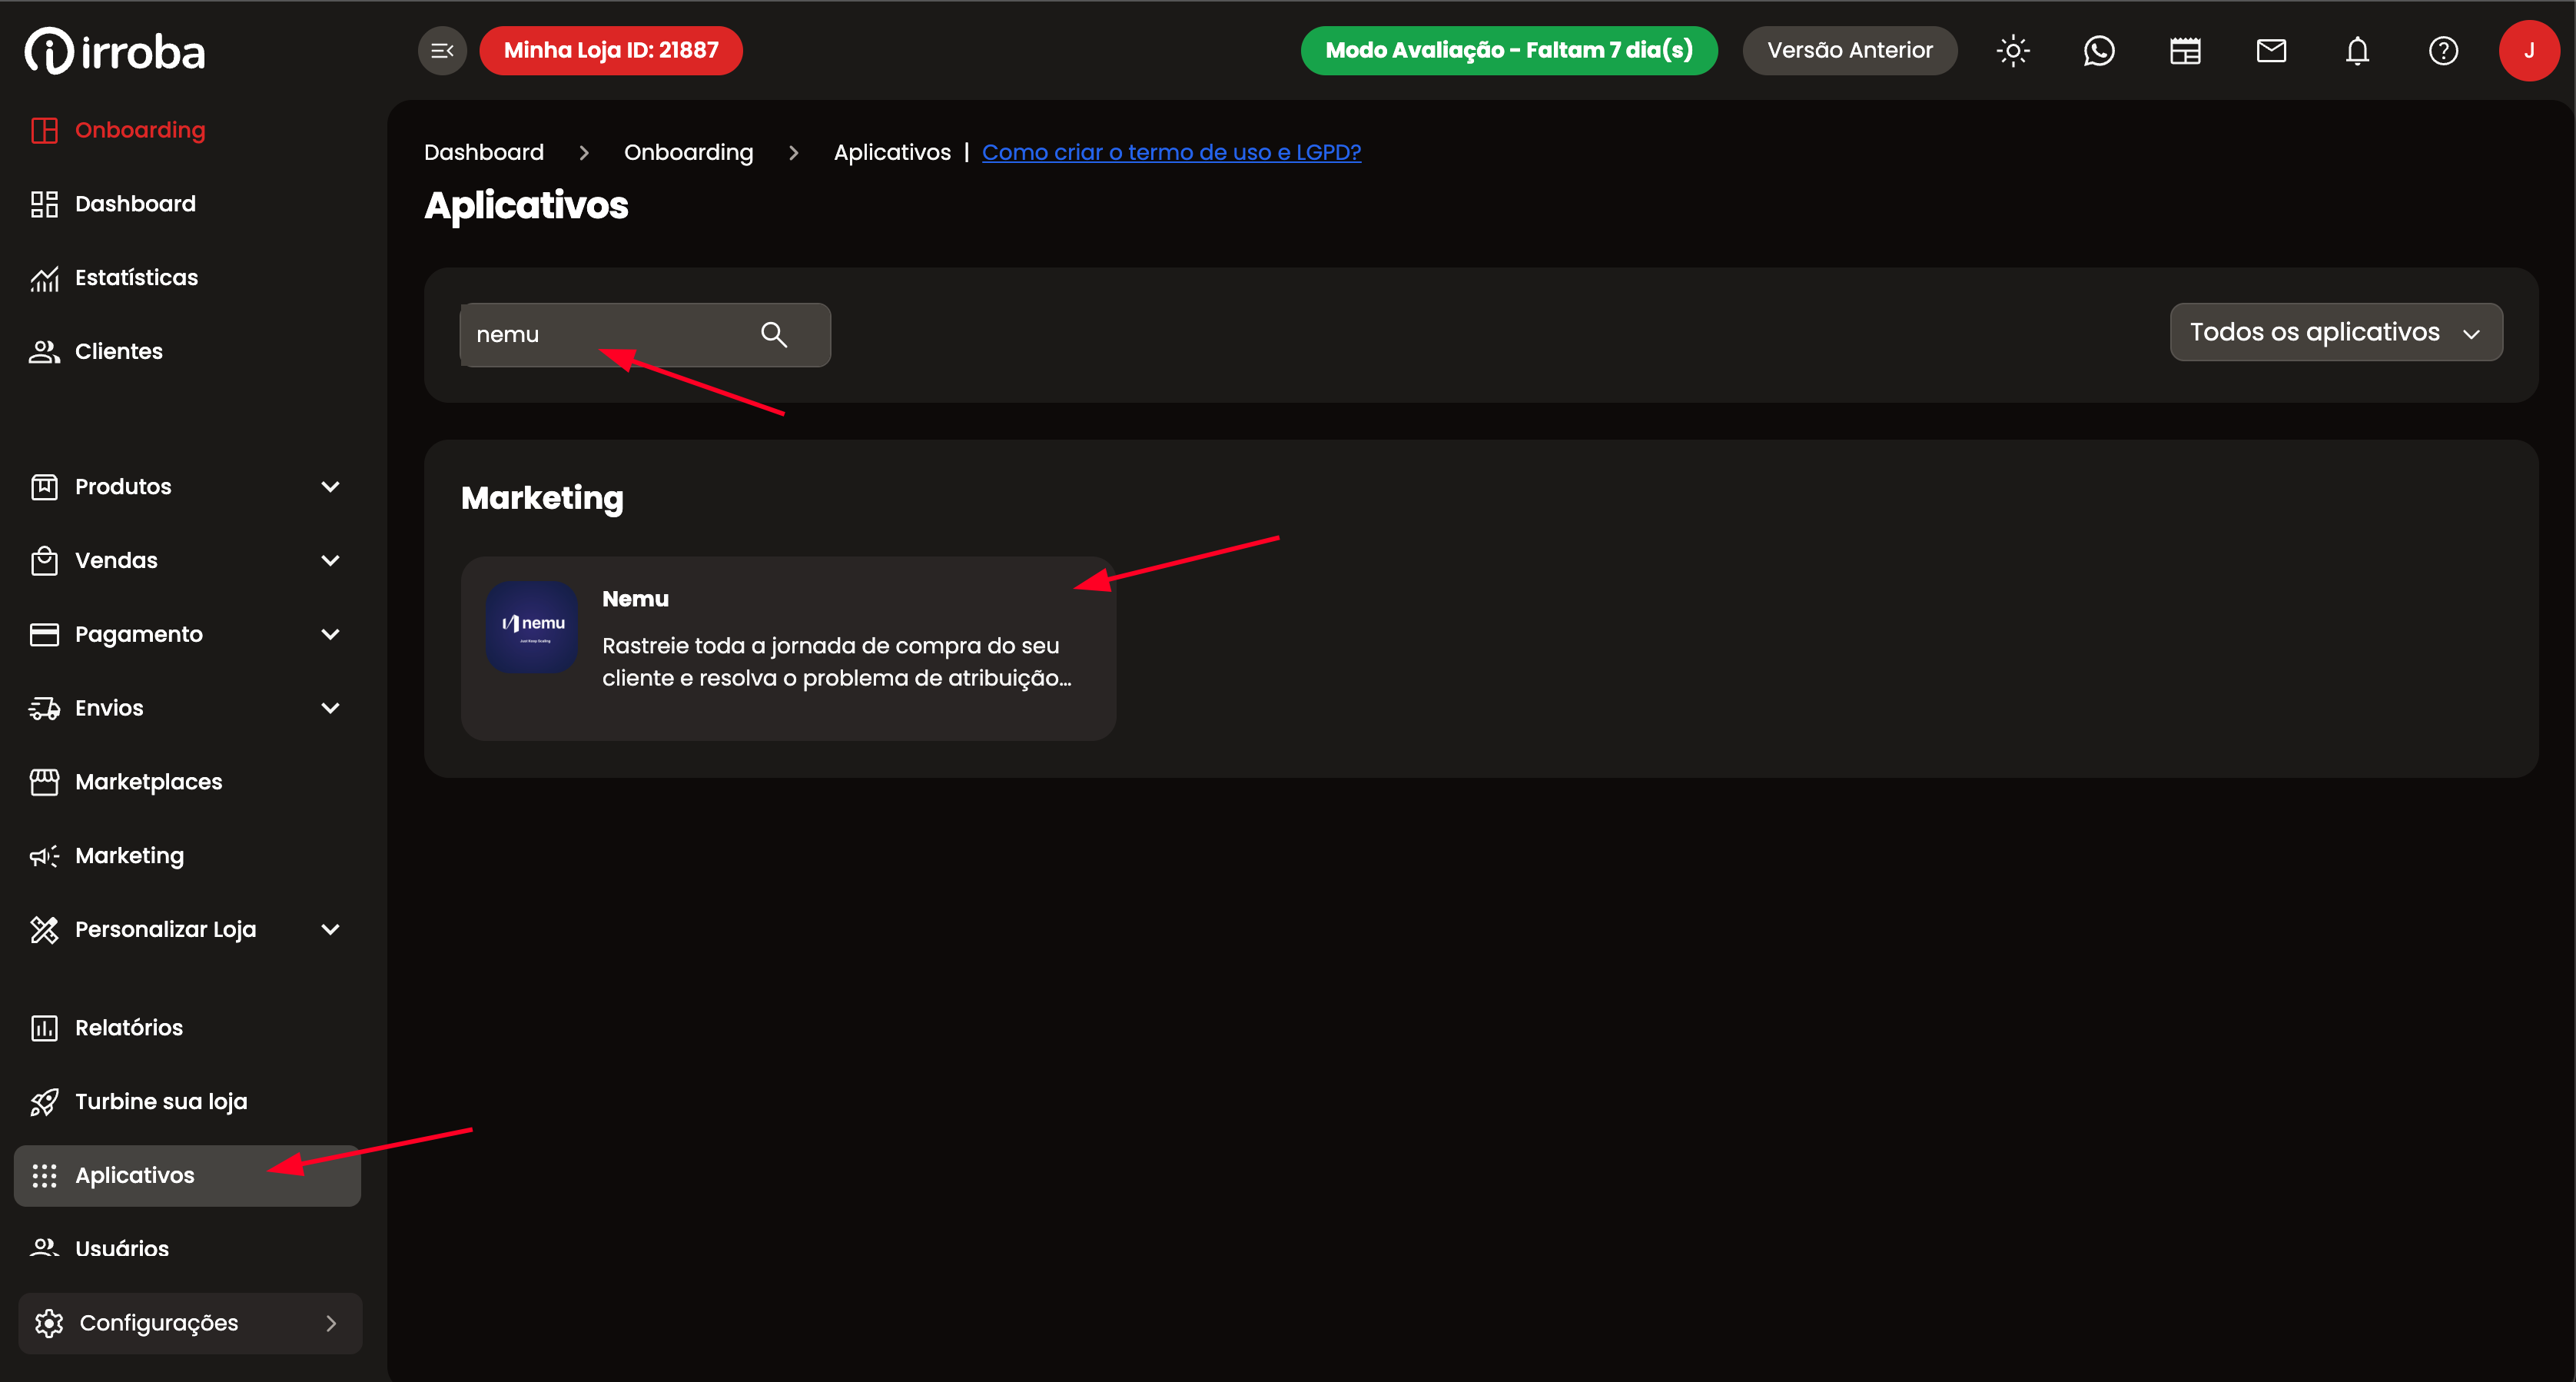Viewport: 2576px width, 1382px height.
Task: Go to Marketplaces menu item
Action: pos(148,782)
